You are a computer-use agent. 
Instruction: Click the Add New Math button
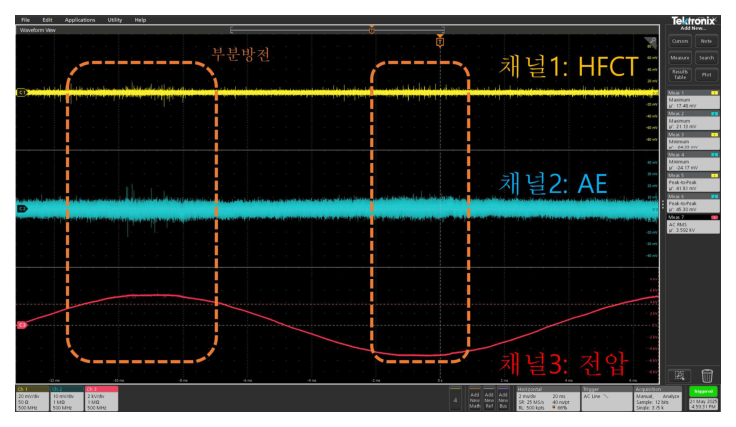point(474,397)
